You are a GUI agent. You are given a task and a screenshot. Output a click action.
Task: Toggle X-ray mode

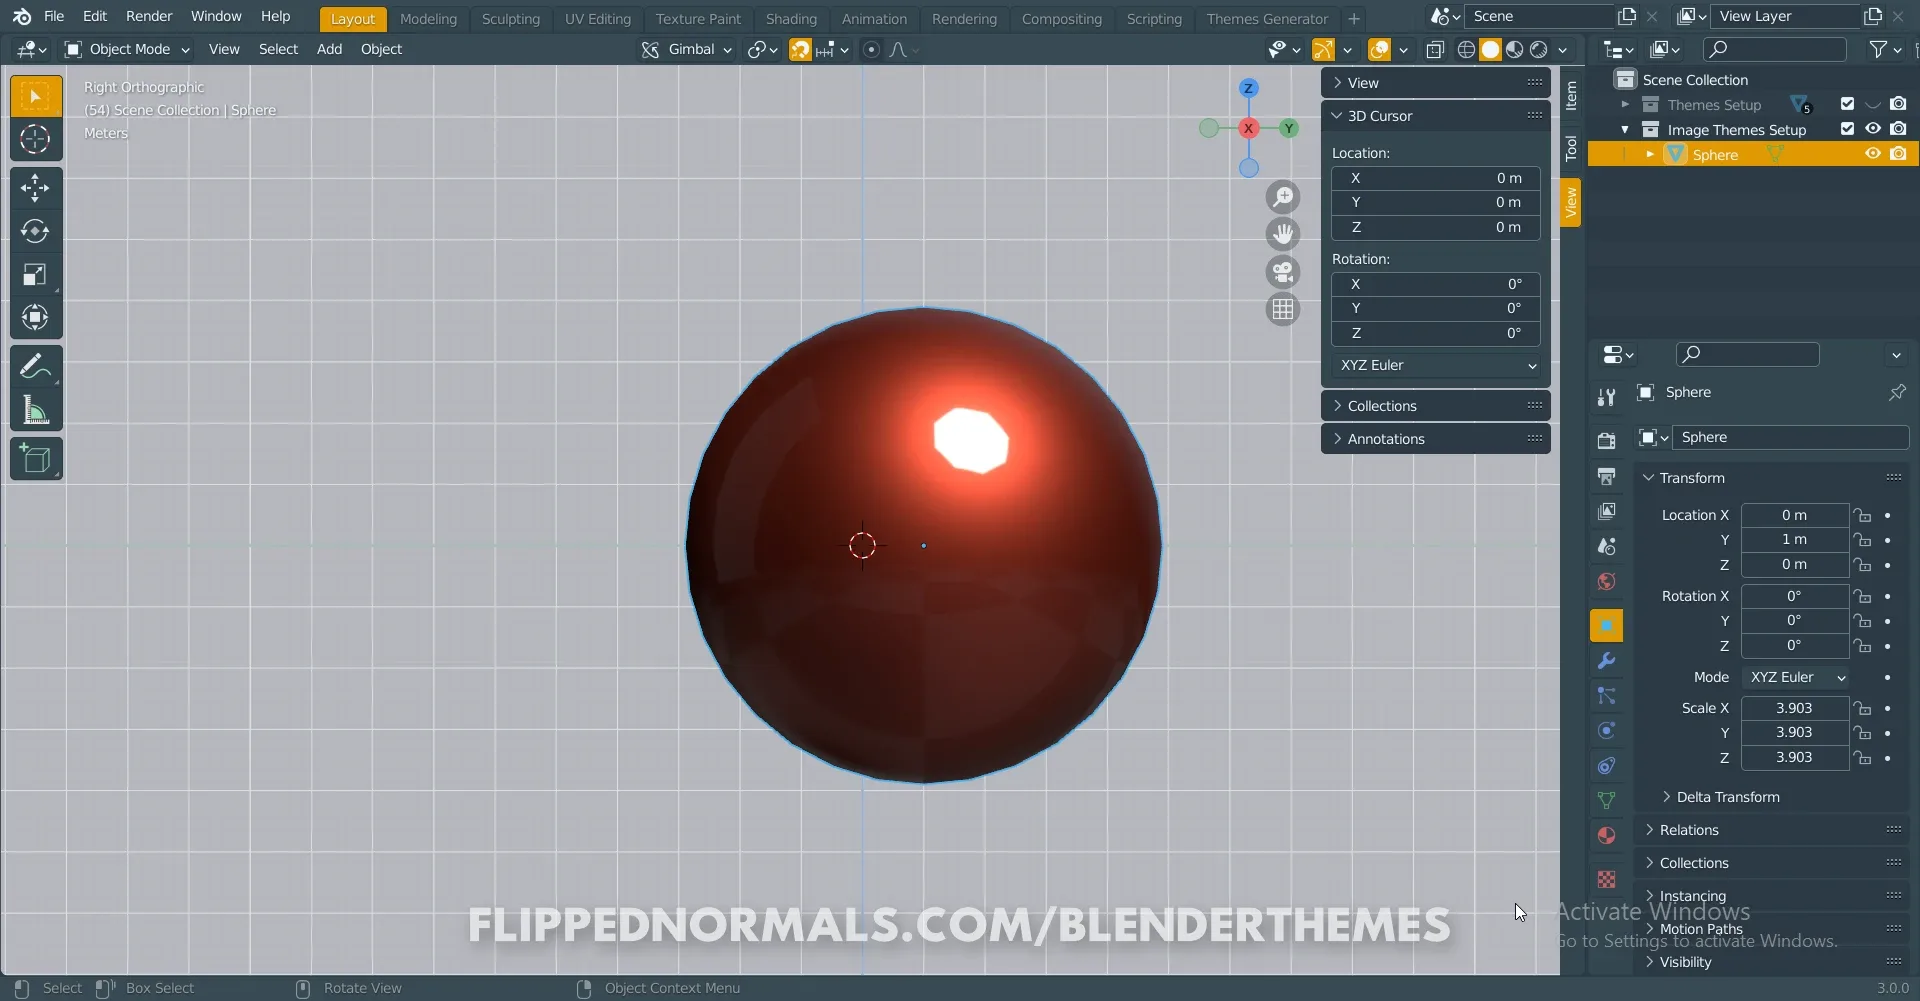(x=1435, y=50)
